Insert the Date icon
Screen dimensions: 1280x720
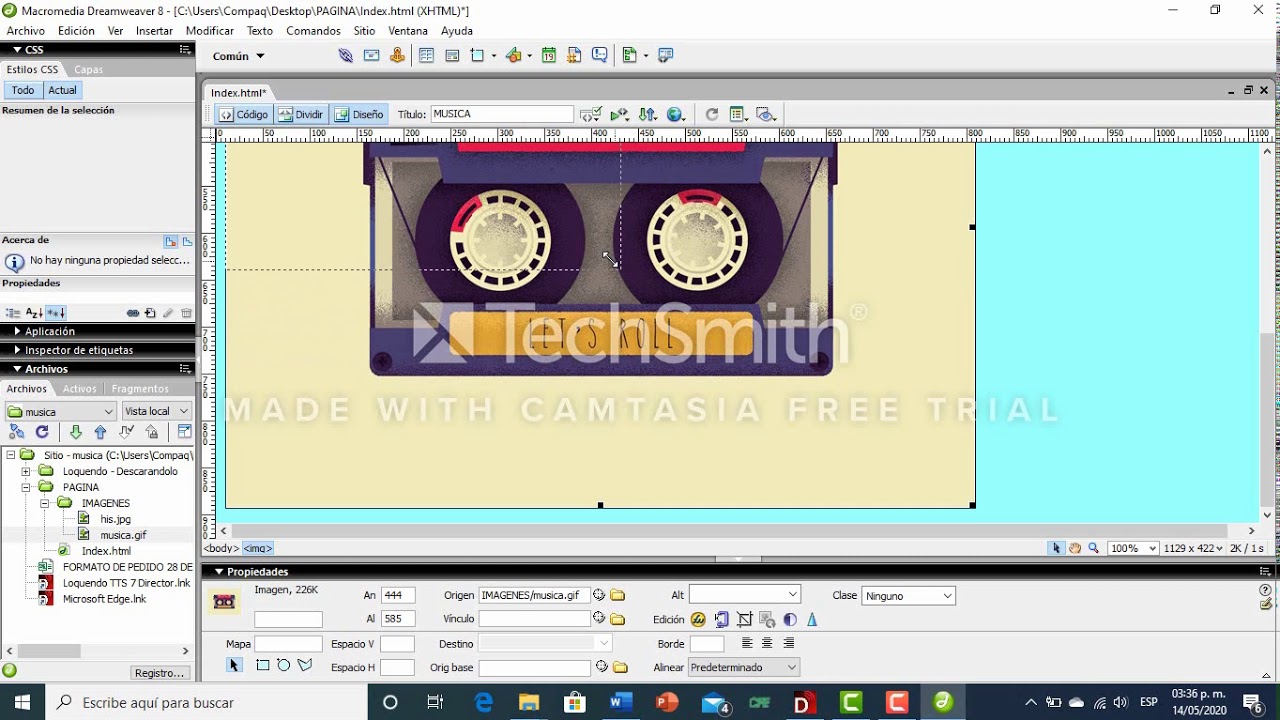point(549,56)
